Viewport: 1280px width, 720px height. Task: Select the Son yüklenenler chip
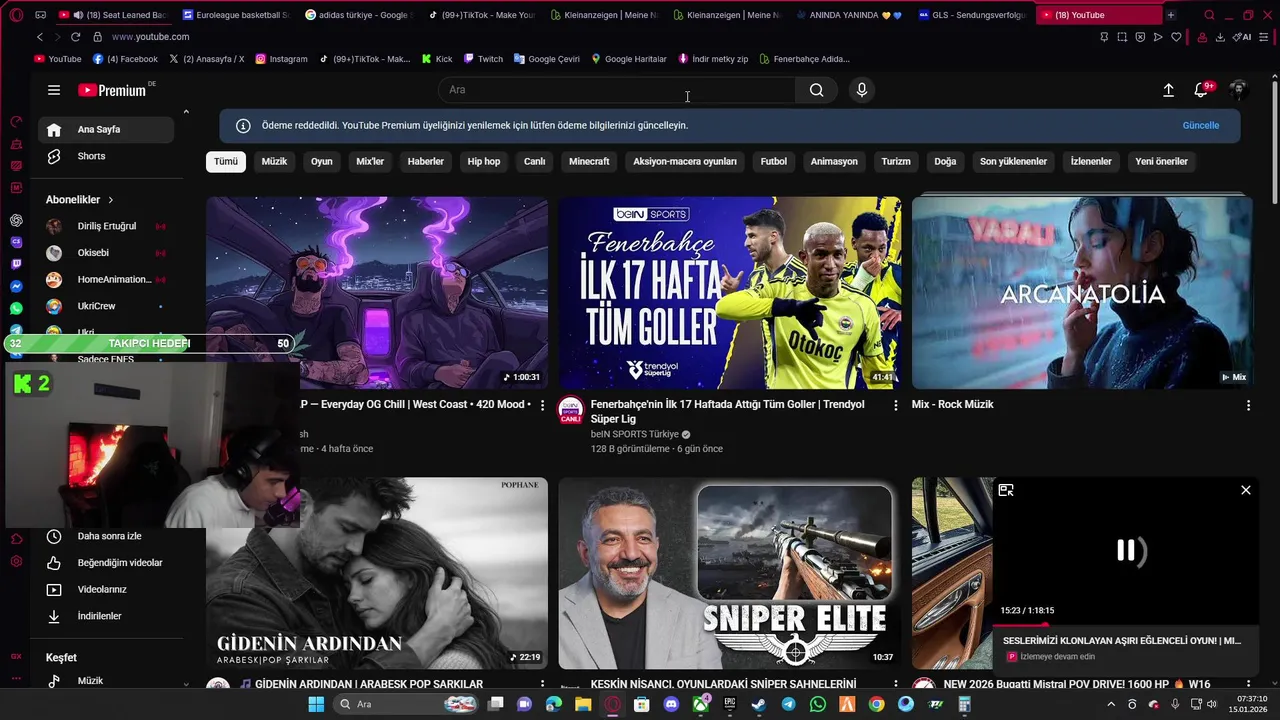1013,162
